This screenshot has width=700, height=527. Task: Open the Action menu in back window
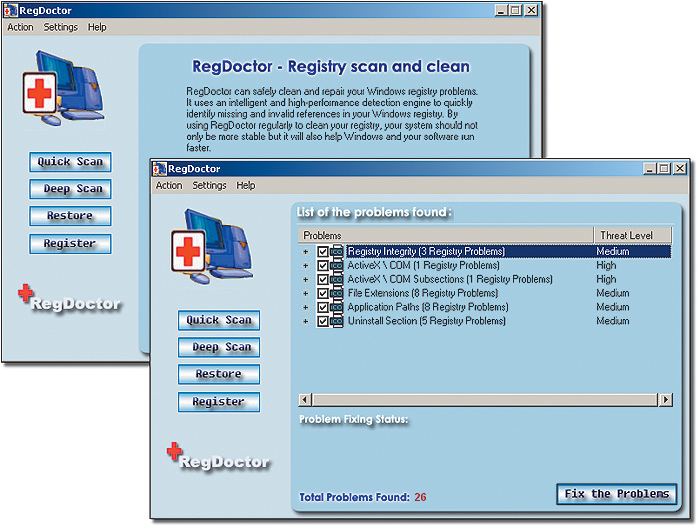coord(20,27)
